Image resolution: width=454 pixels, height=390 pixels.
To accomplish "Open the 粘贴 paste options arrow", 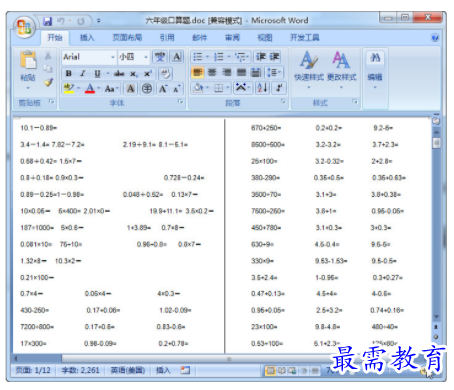I will (28, 88).
